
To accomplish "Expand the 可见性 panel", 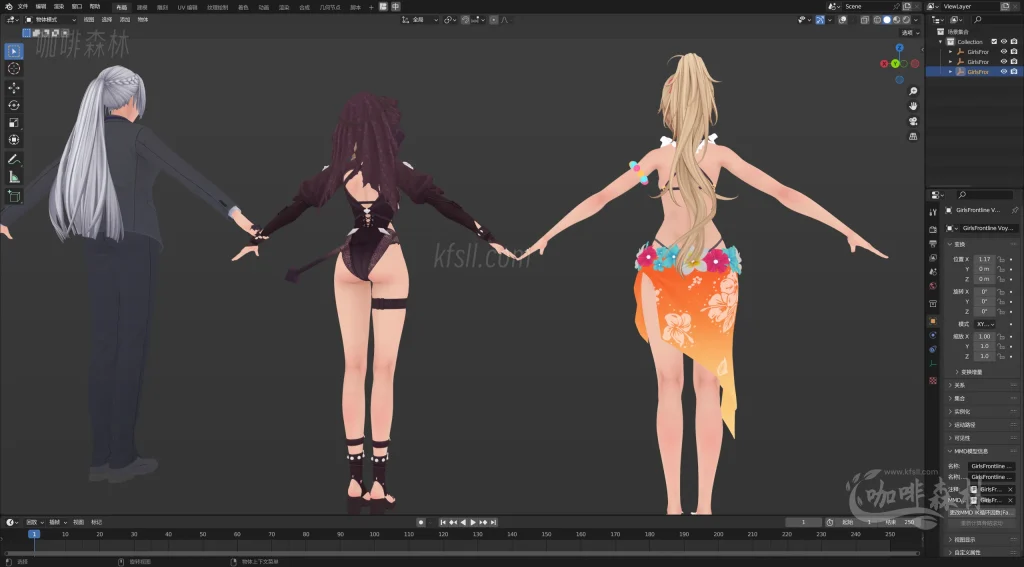I will 983,438.
